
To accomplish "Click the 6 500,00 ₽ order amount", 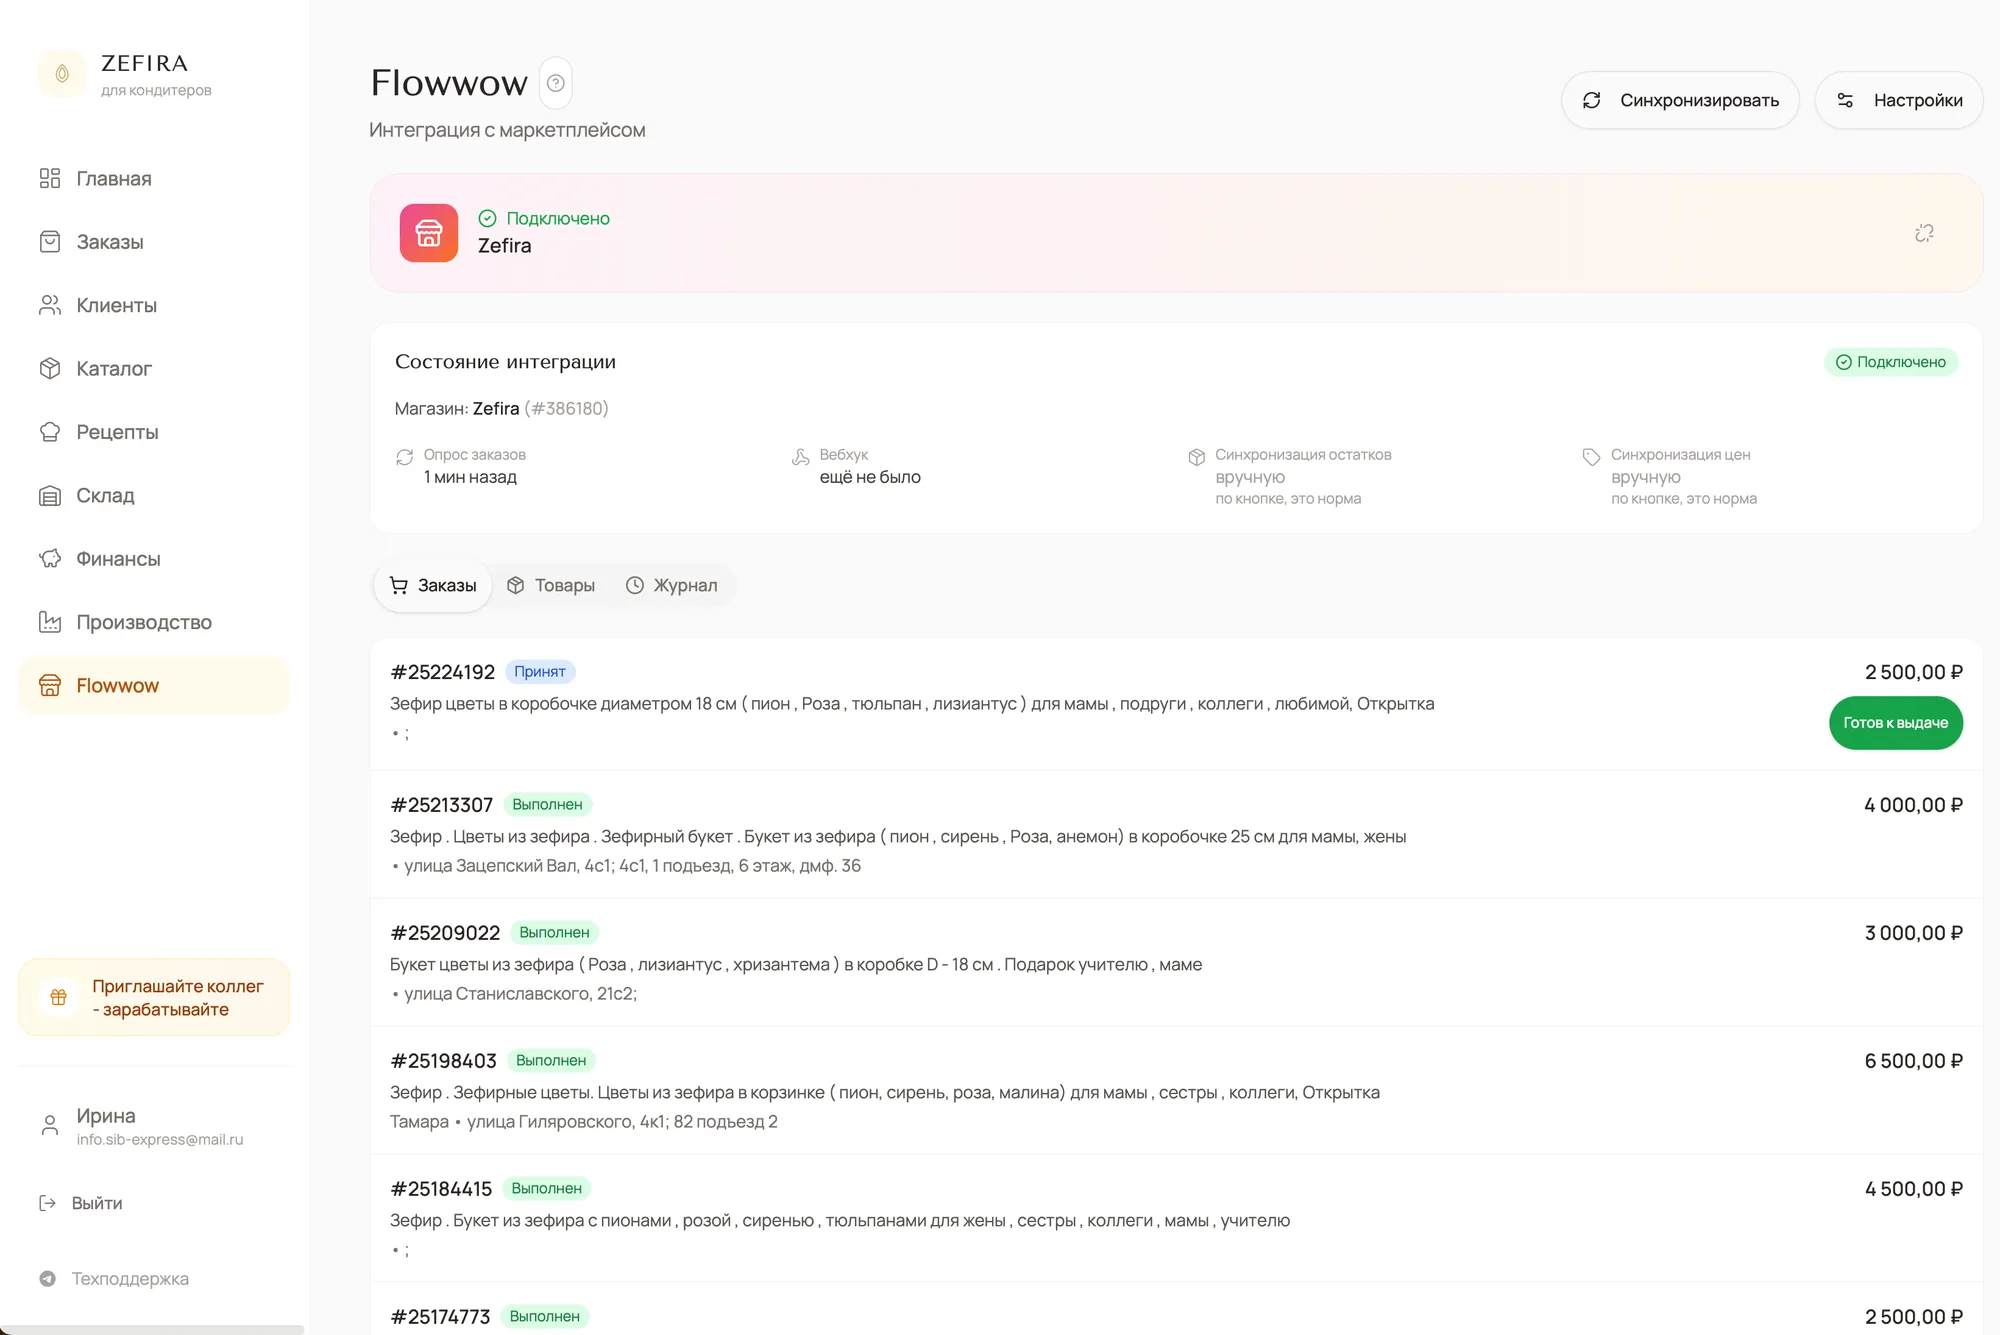I will coord(1913,1061).
